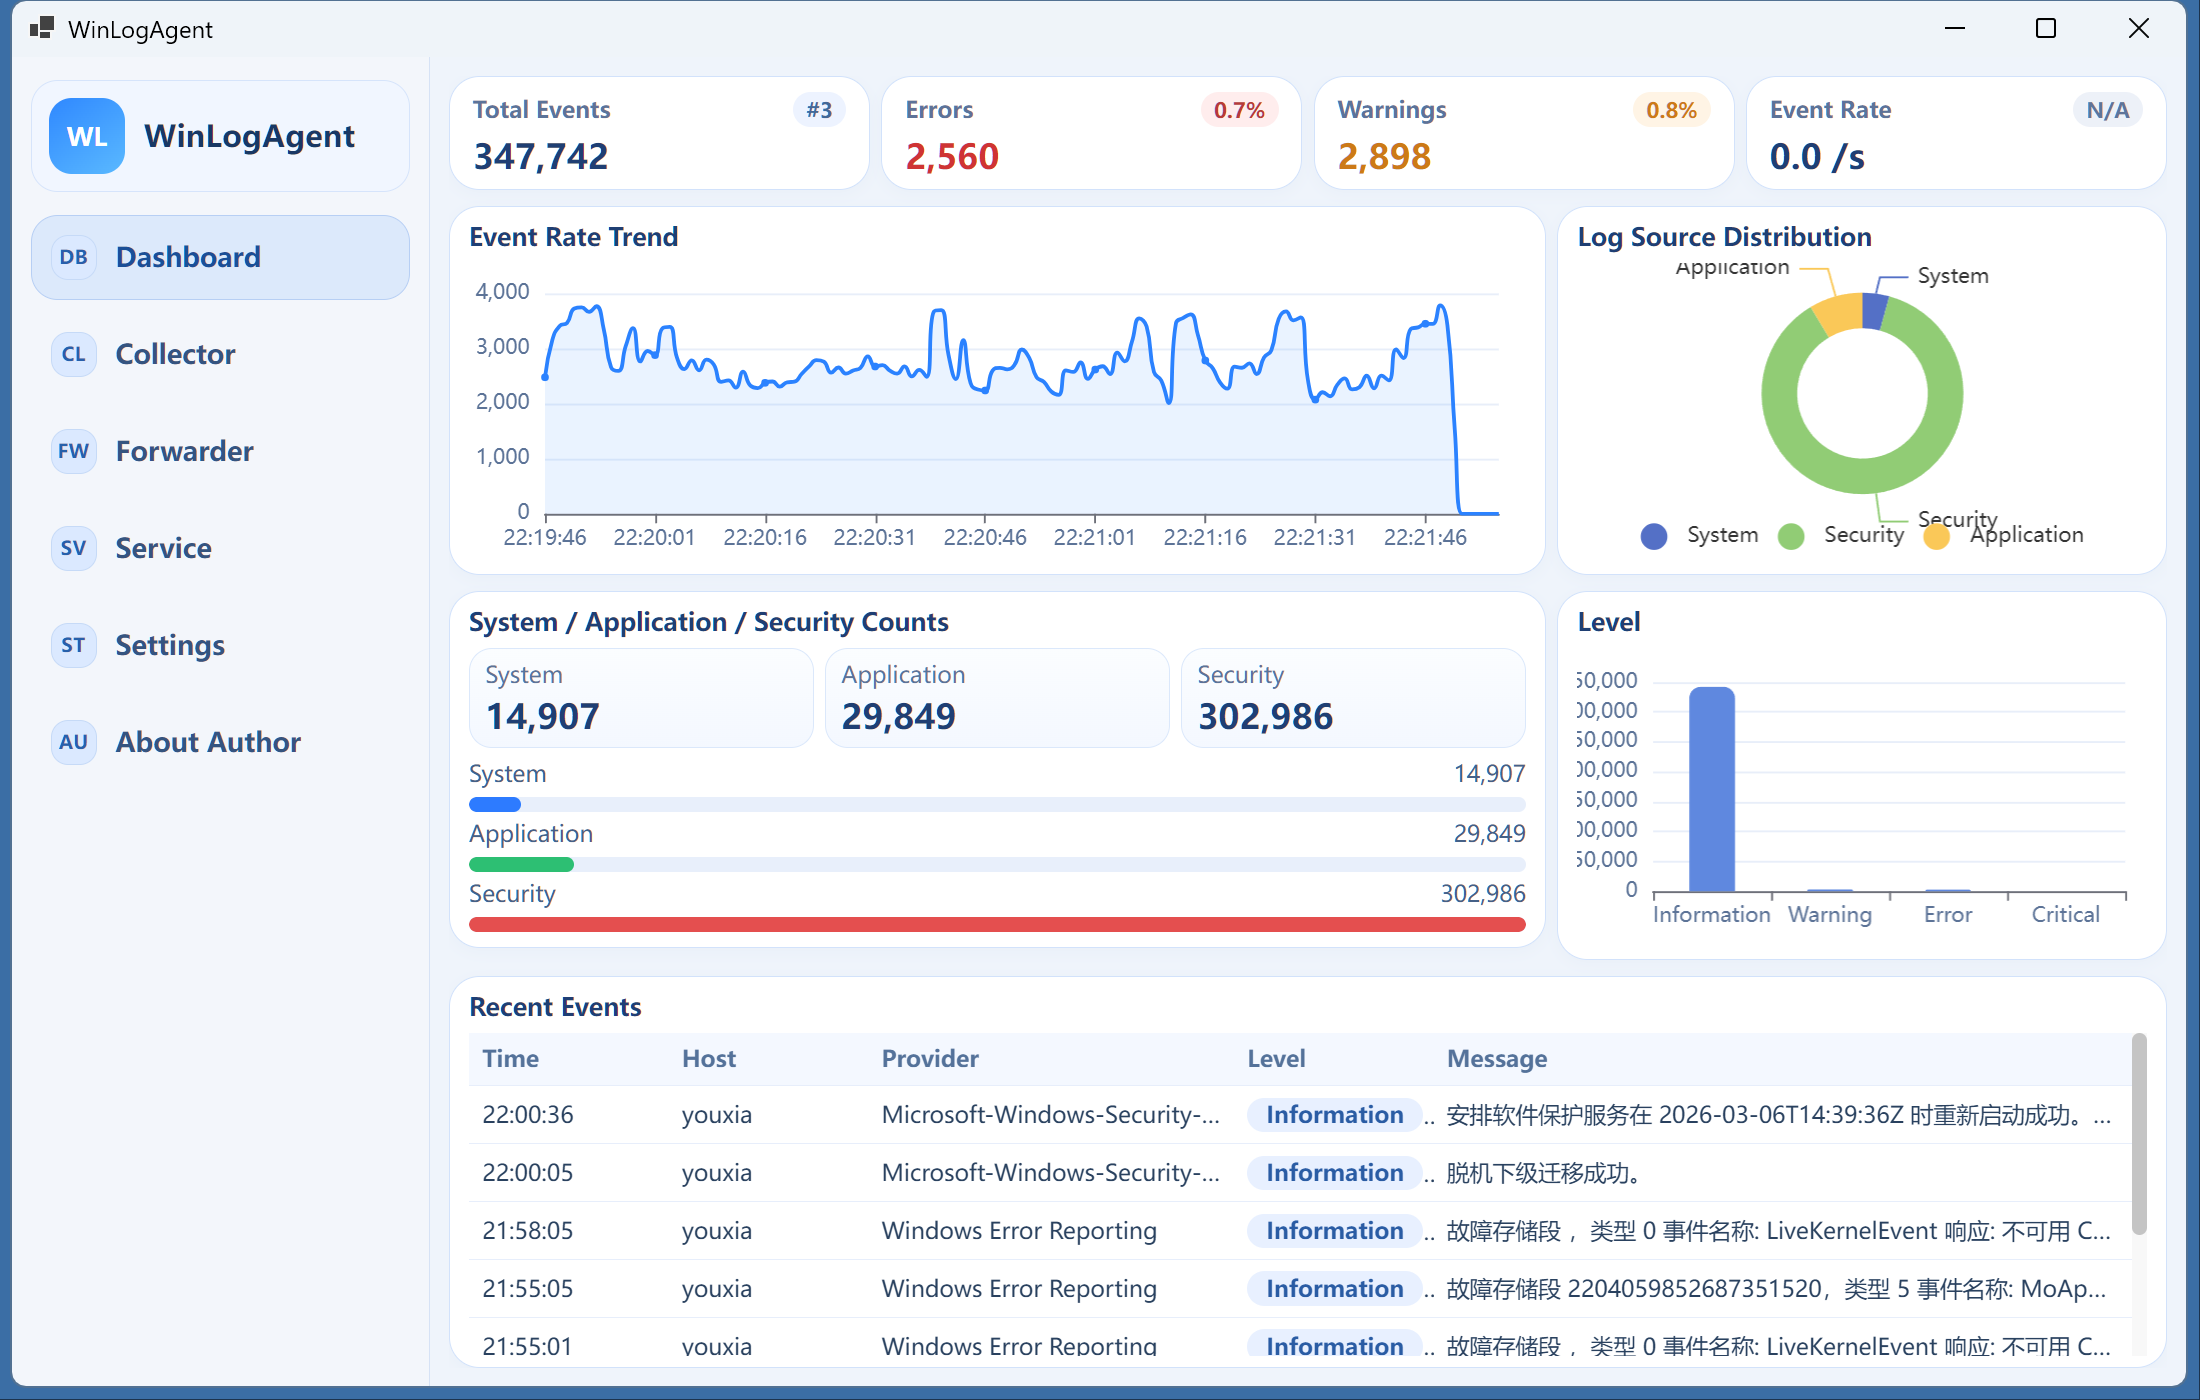This screenshot has height=1400, width=2200.
Task: Click the ST Settings sidebar icon
Action: coord(73,645)
